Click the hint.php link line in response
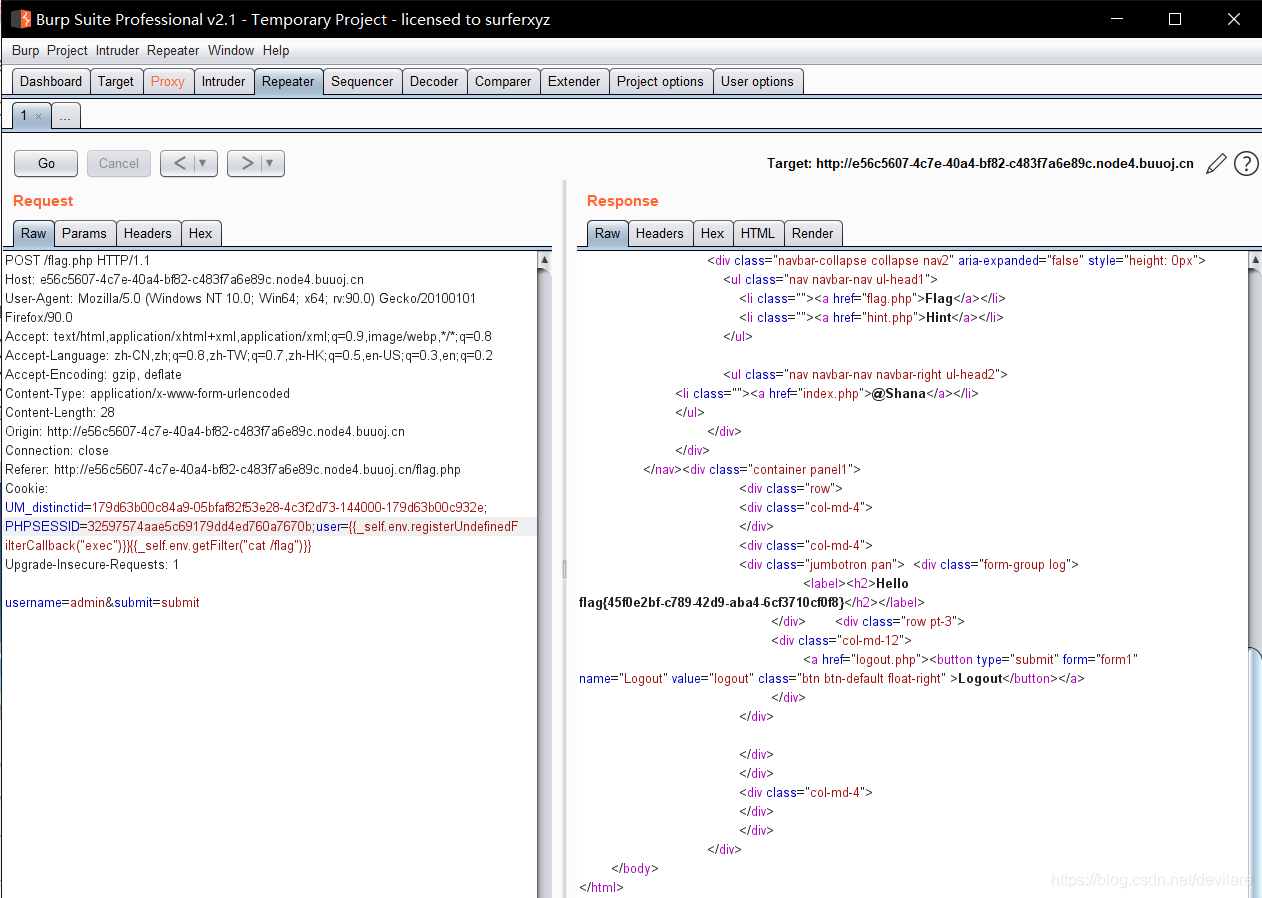1262x898 pixels. click(x=871, y=317)
